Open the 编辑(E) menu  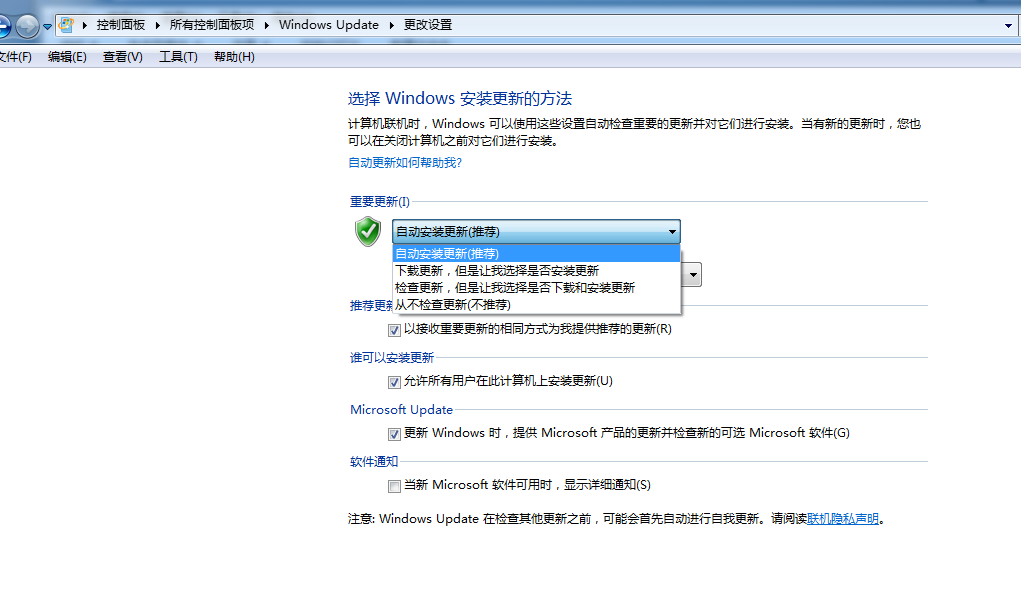pyautogui.click(x=67, y=57)
